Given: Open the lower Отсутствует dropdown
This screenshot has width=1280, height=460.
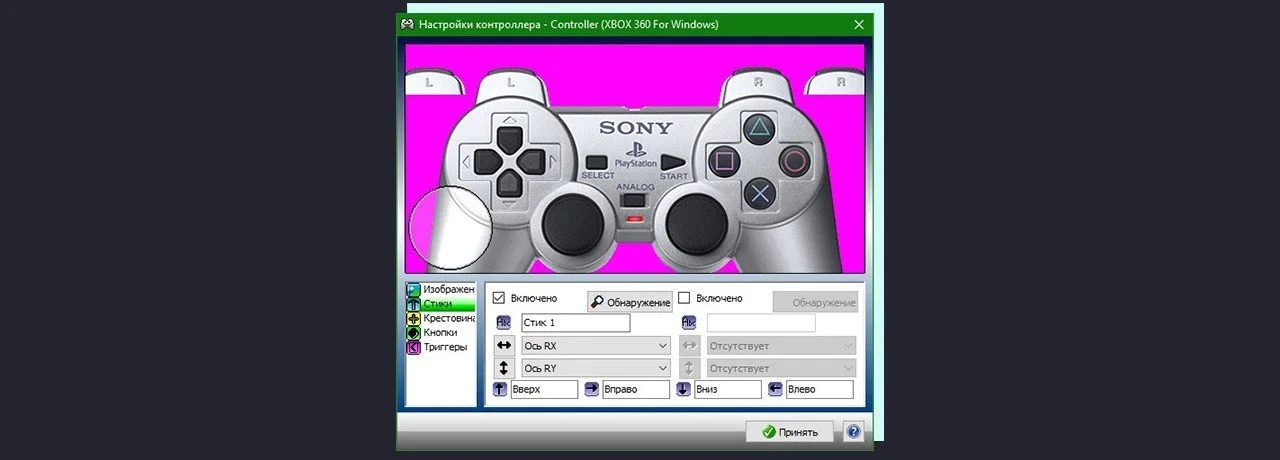Looking at the screenshot, I should tap(781, 368).
